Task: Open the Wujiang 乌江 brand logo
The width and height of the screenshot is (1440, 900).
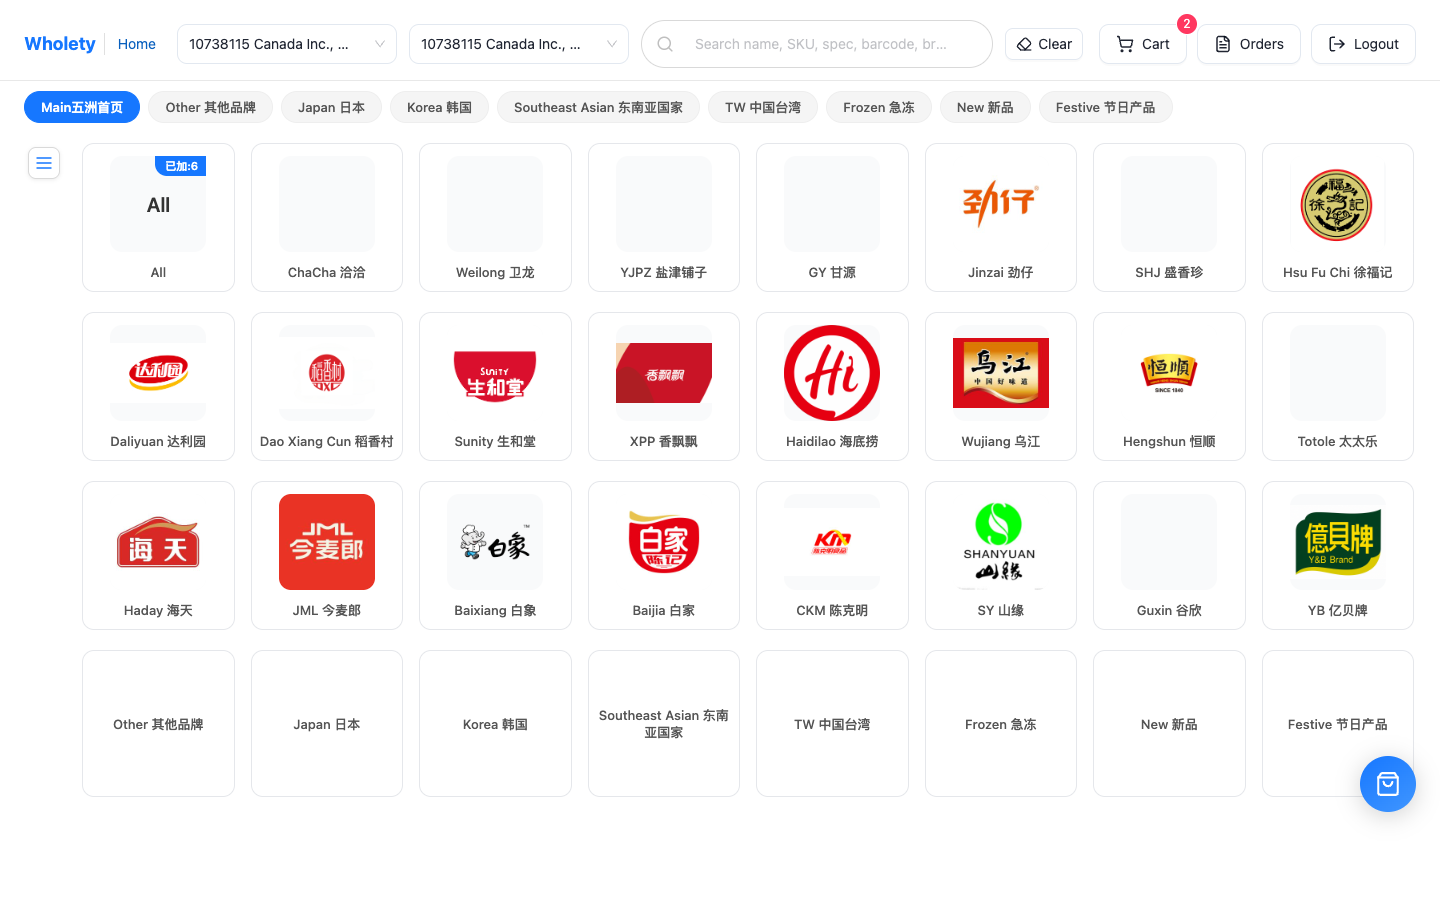Action: point(1001,373)
